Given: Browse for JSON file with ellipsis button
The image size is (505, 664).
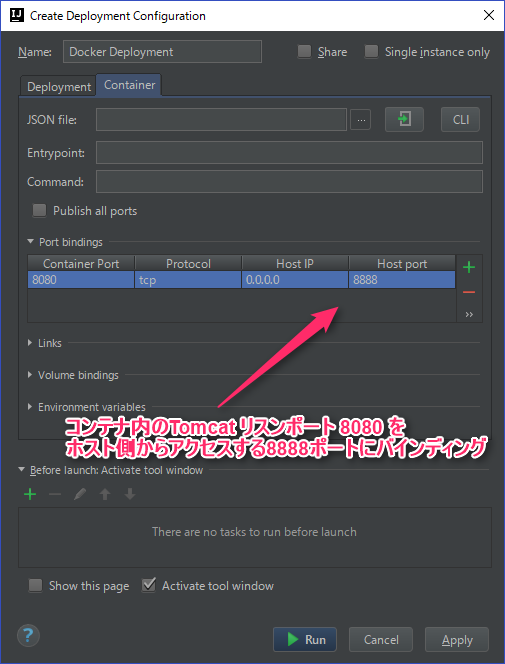Looking at the screenshot, I should (361, 120).
